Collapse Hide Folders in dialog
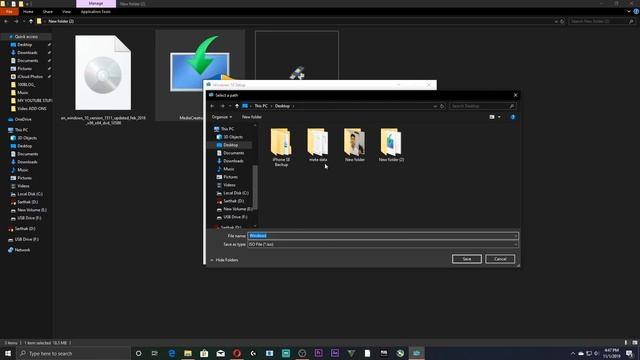 [224, 260]
